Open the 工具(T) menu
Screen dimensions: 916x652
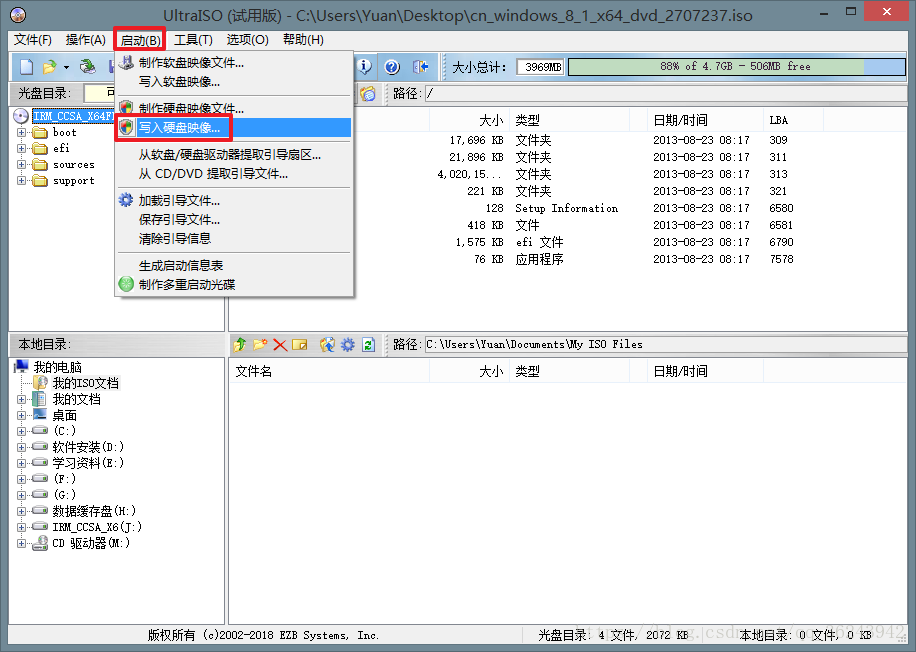click(193, 40)
